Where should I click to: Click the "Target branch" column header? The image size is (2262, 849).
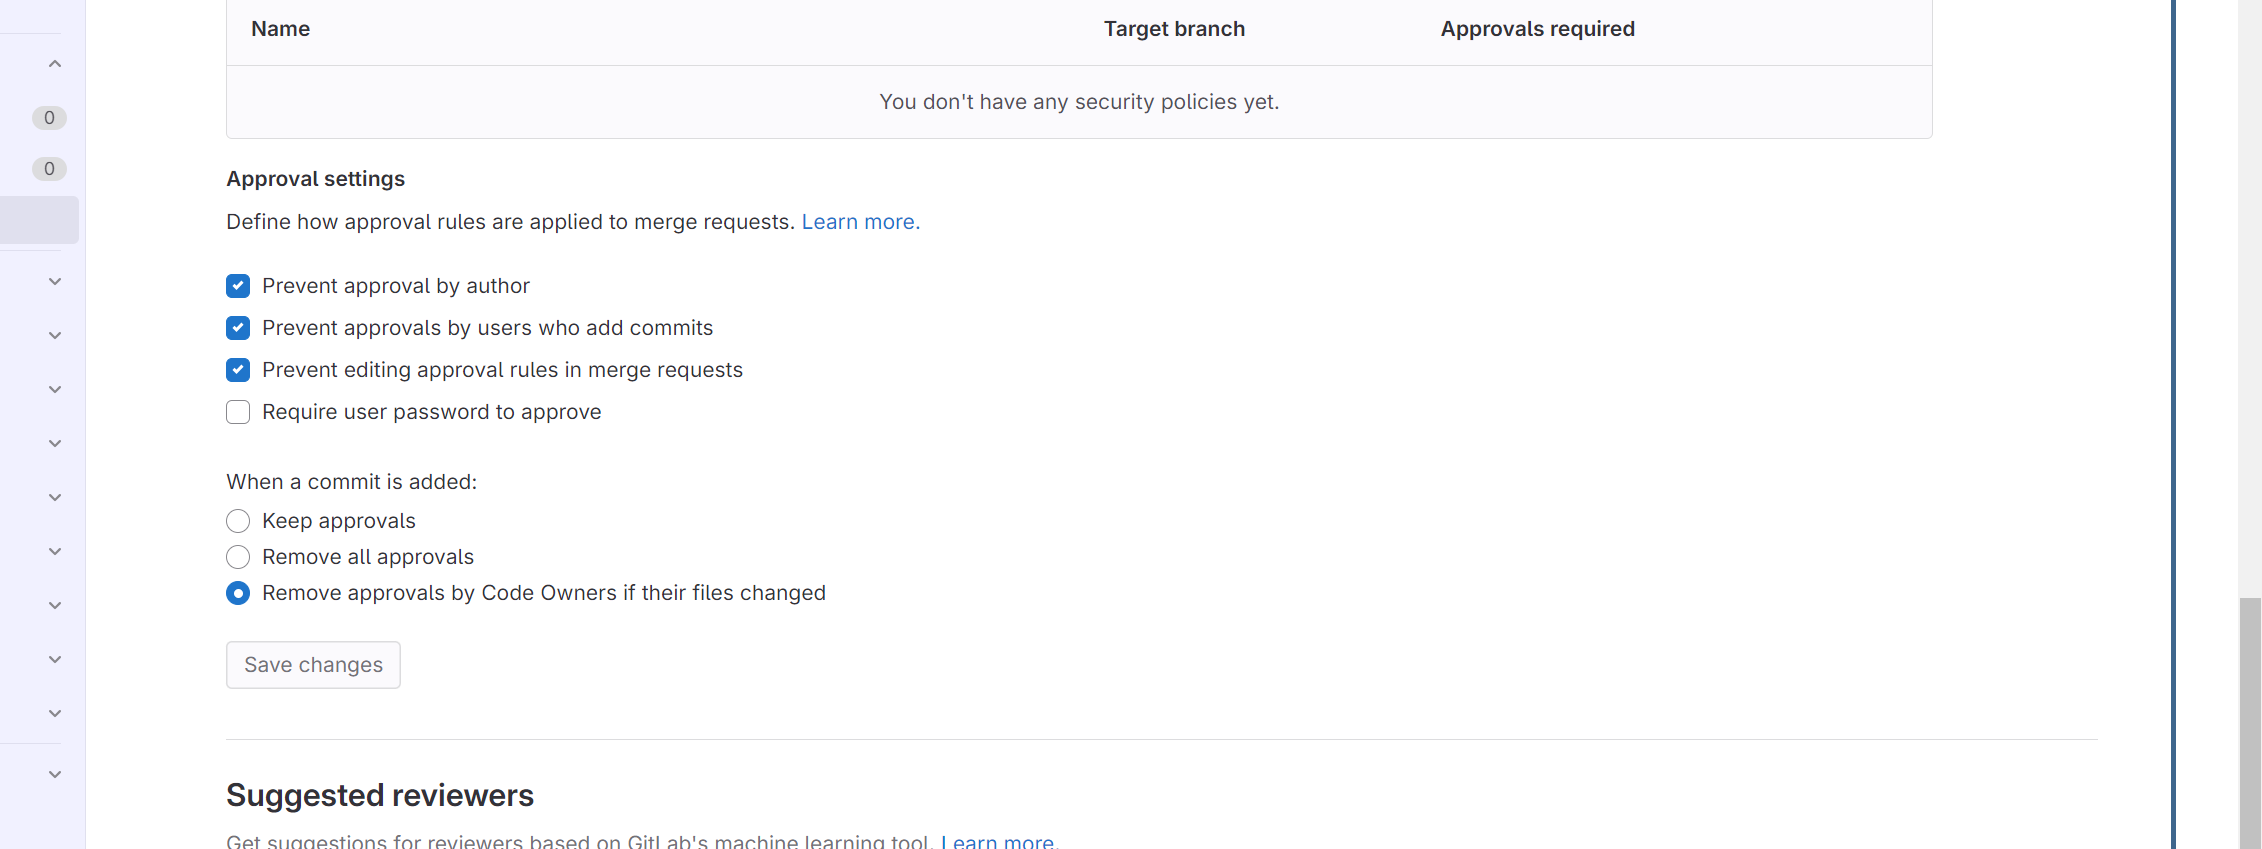[1174, 29]
